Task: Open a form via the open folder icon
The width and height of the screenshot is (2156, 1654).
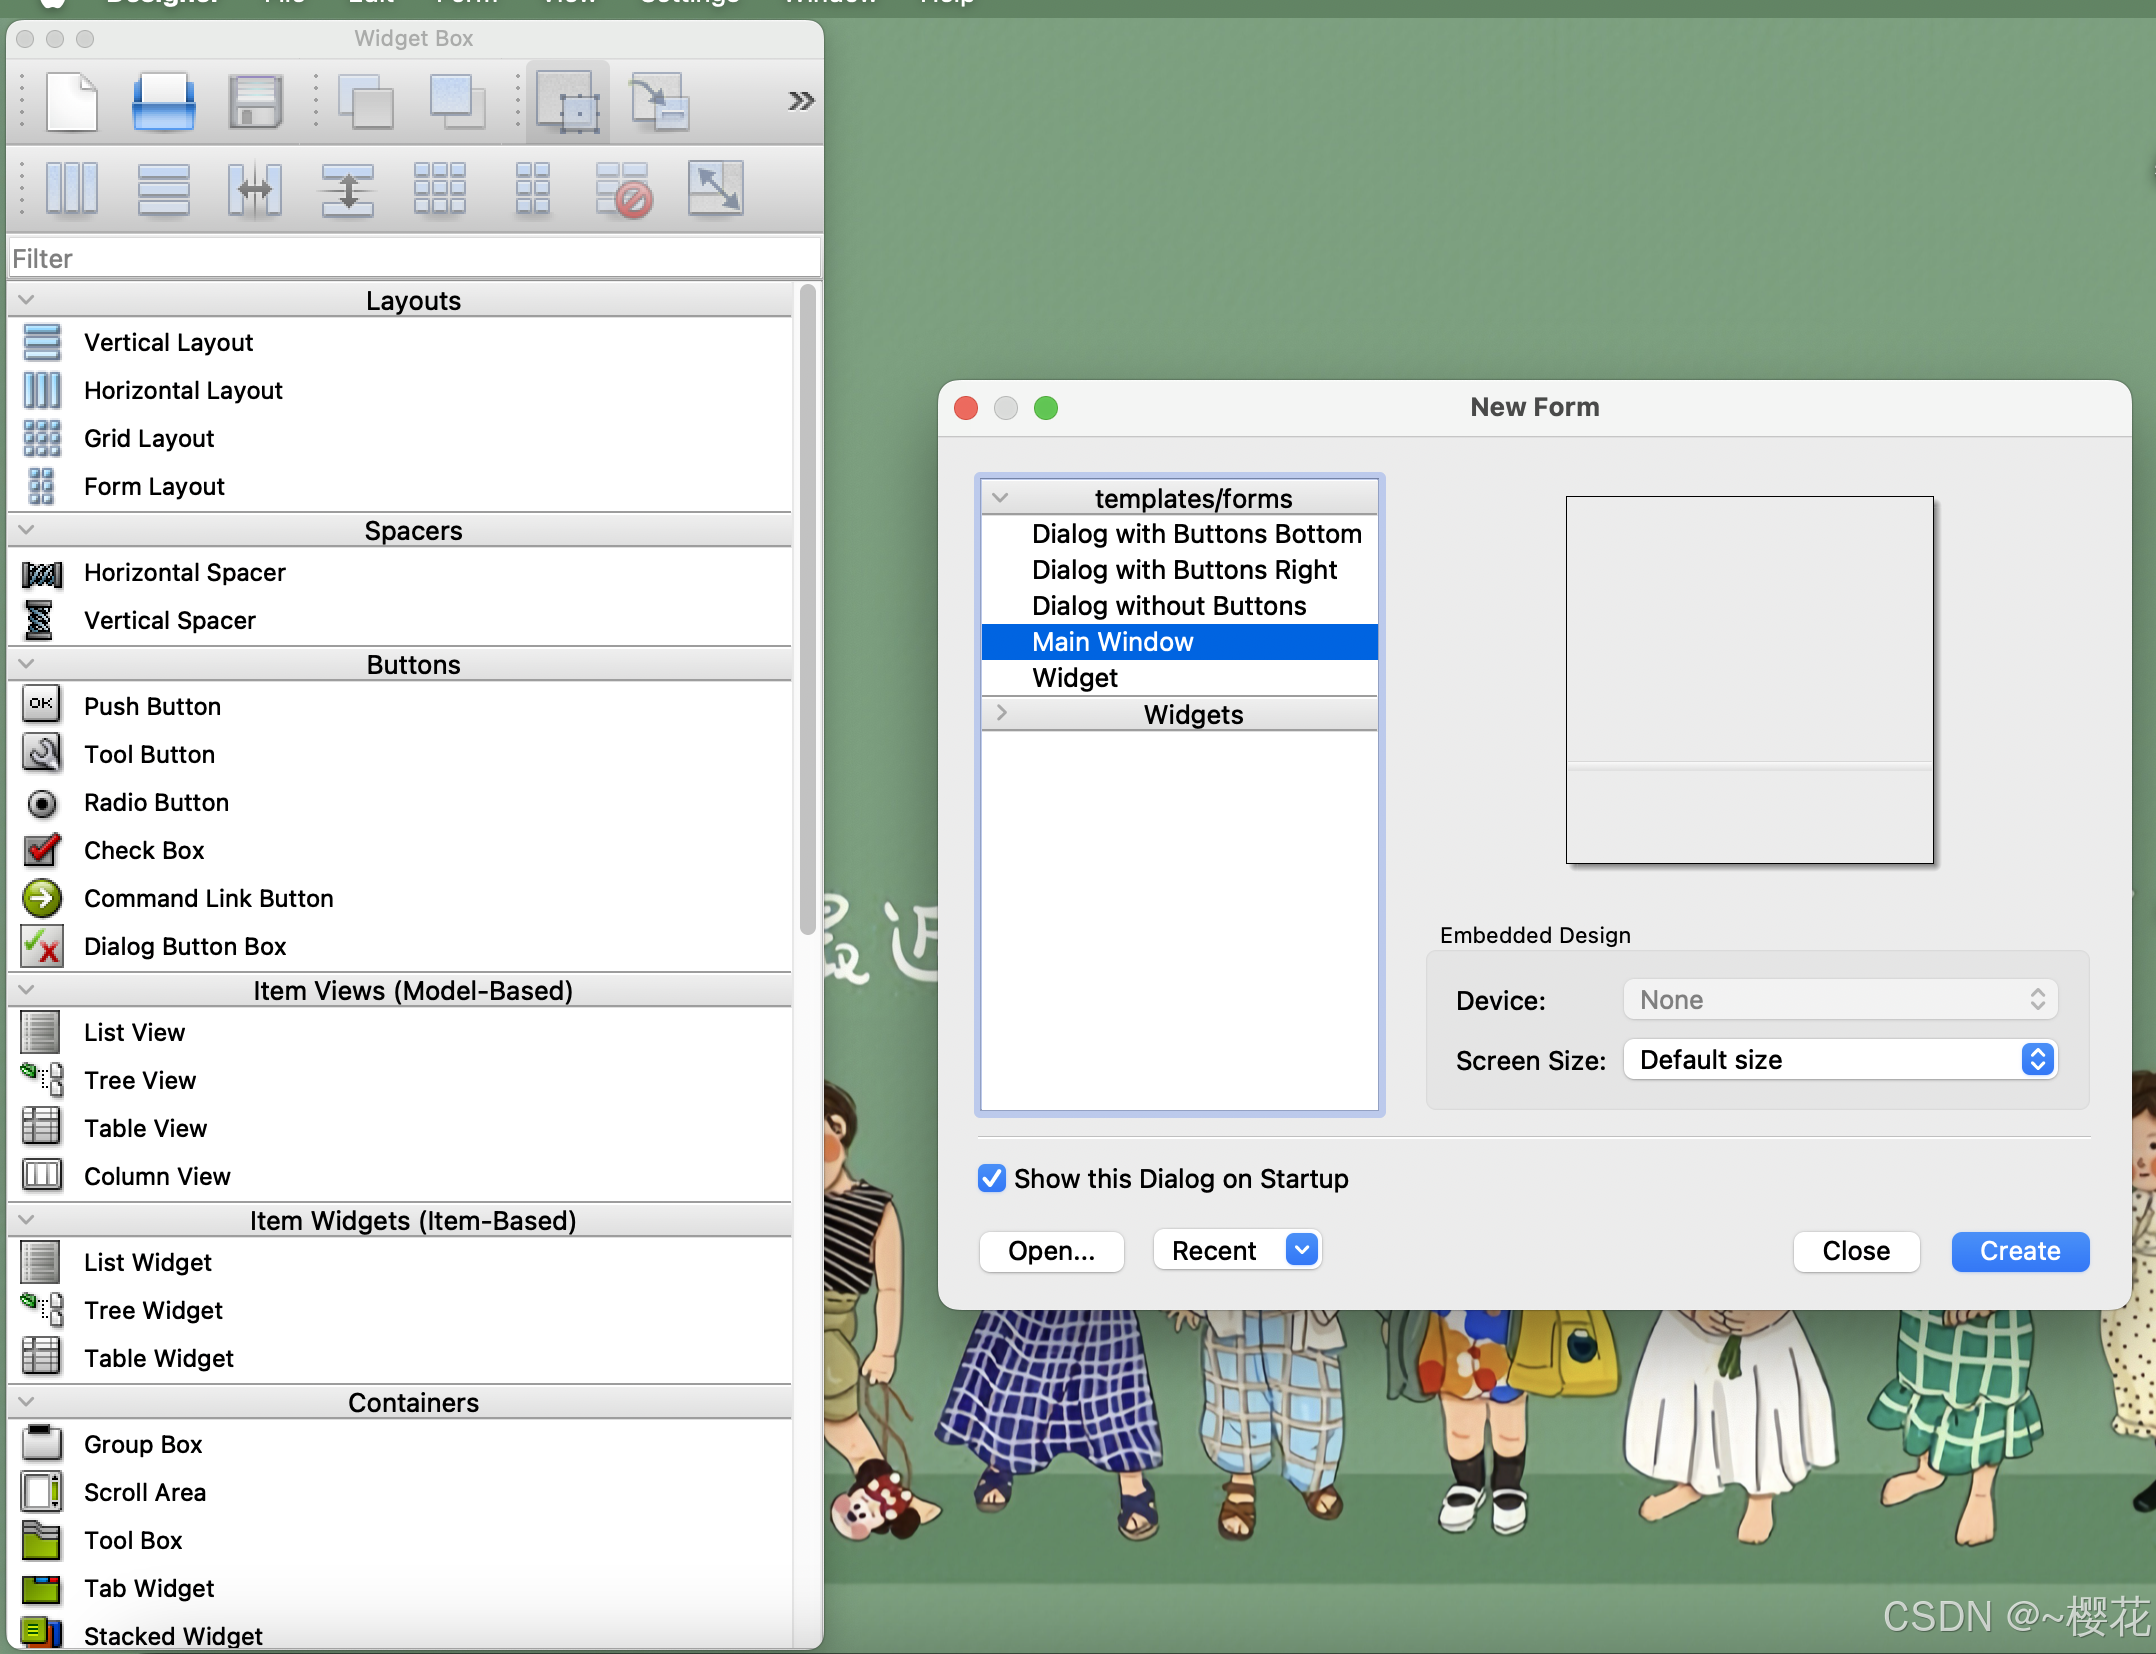Action: point(163,100)
